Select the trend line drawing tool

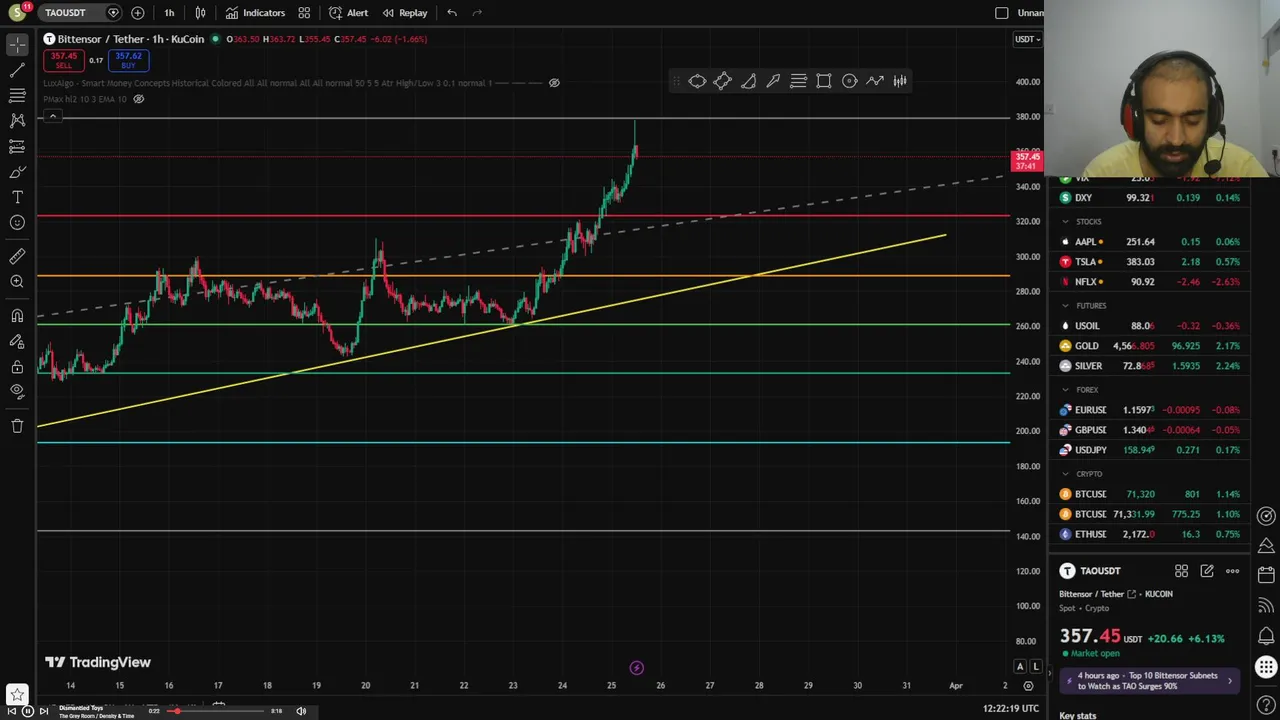pos(17,70)
